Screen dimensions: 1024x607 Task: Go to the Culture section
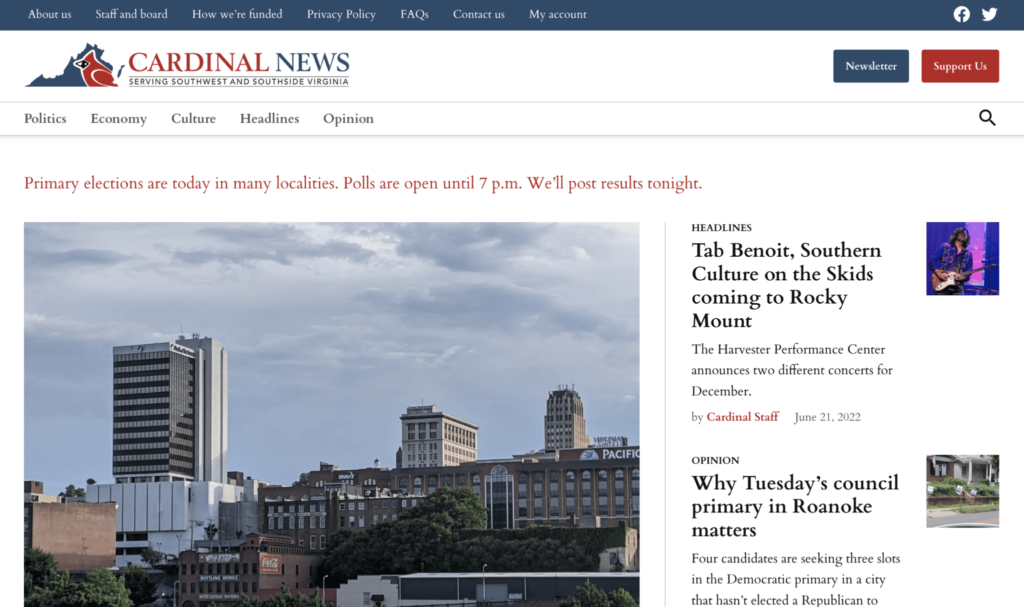193,118
